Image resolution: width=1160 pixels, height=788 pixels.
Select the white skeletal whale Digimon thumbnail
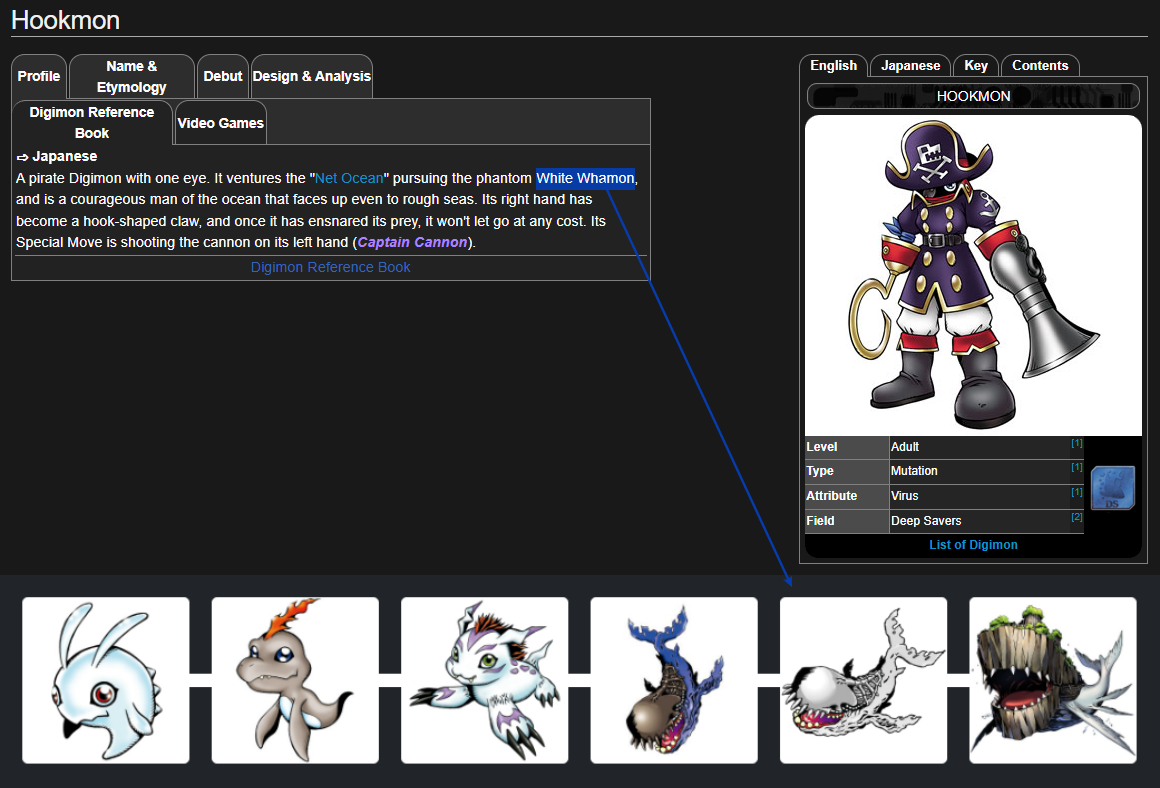863,681
